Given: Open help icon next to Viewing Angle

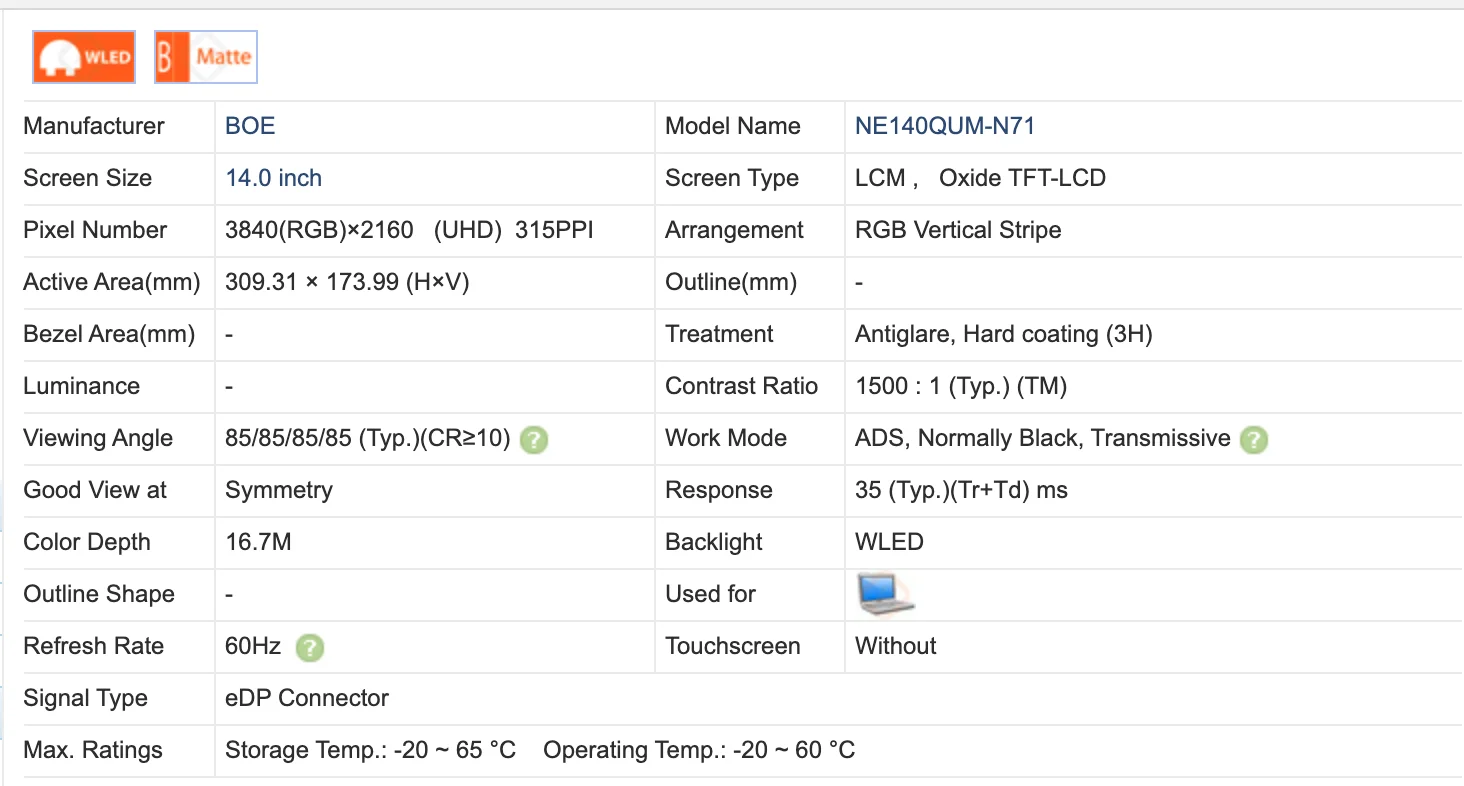Looking at the screenshot, I should [535, 439].
